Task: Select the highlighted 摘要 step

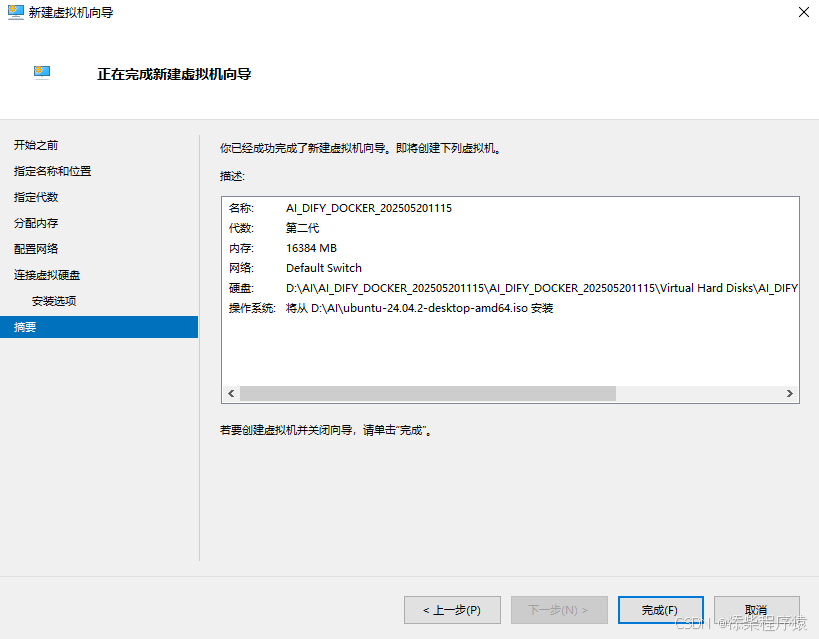Action: coord(99,327)
